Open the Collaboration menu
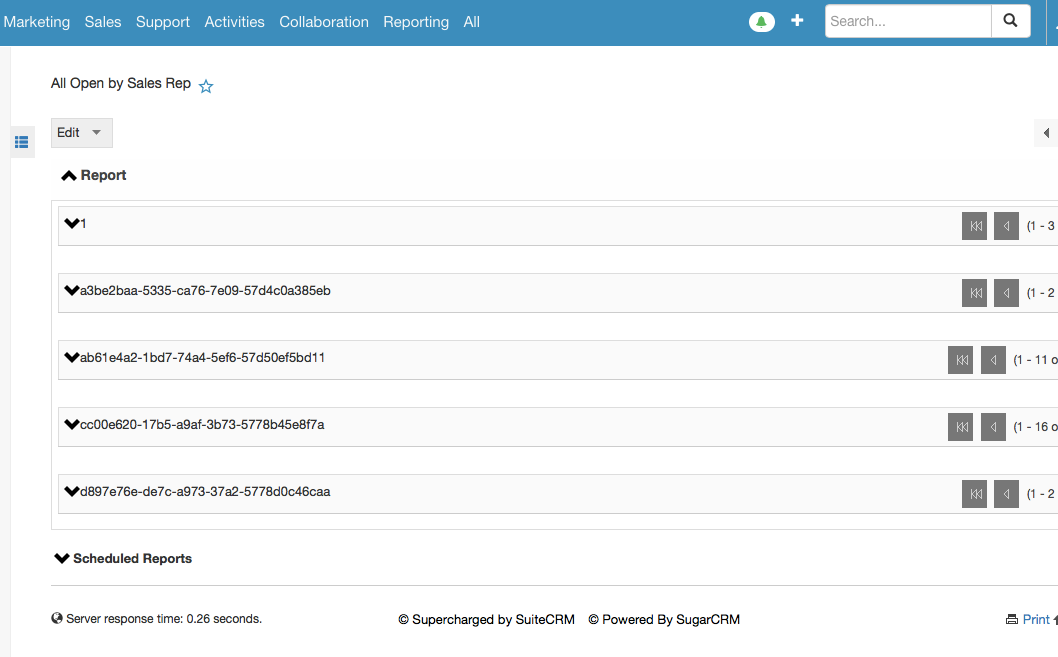1058x657 pixels. [324, 22]
